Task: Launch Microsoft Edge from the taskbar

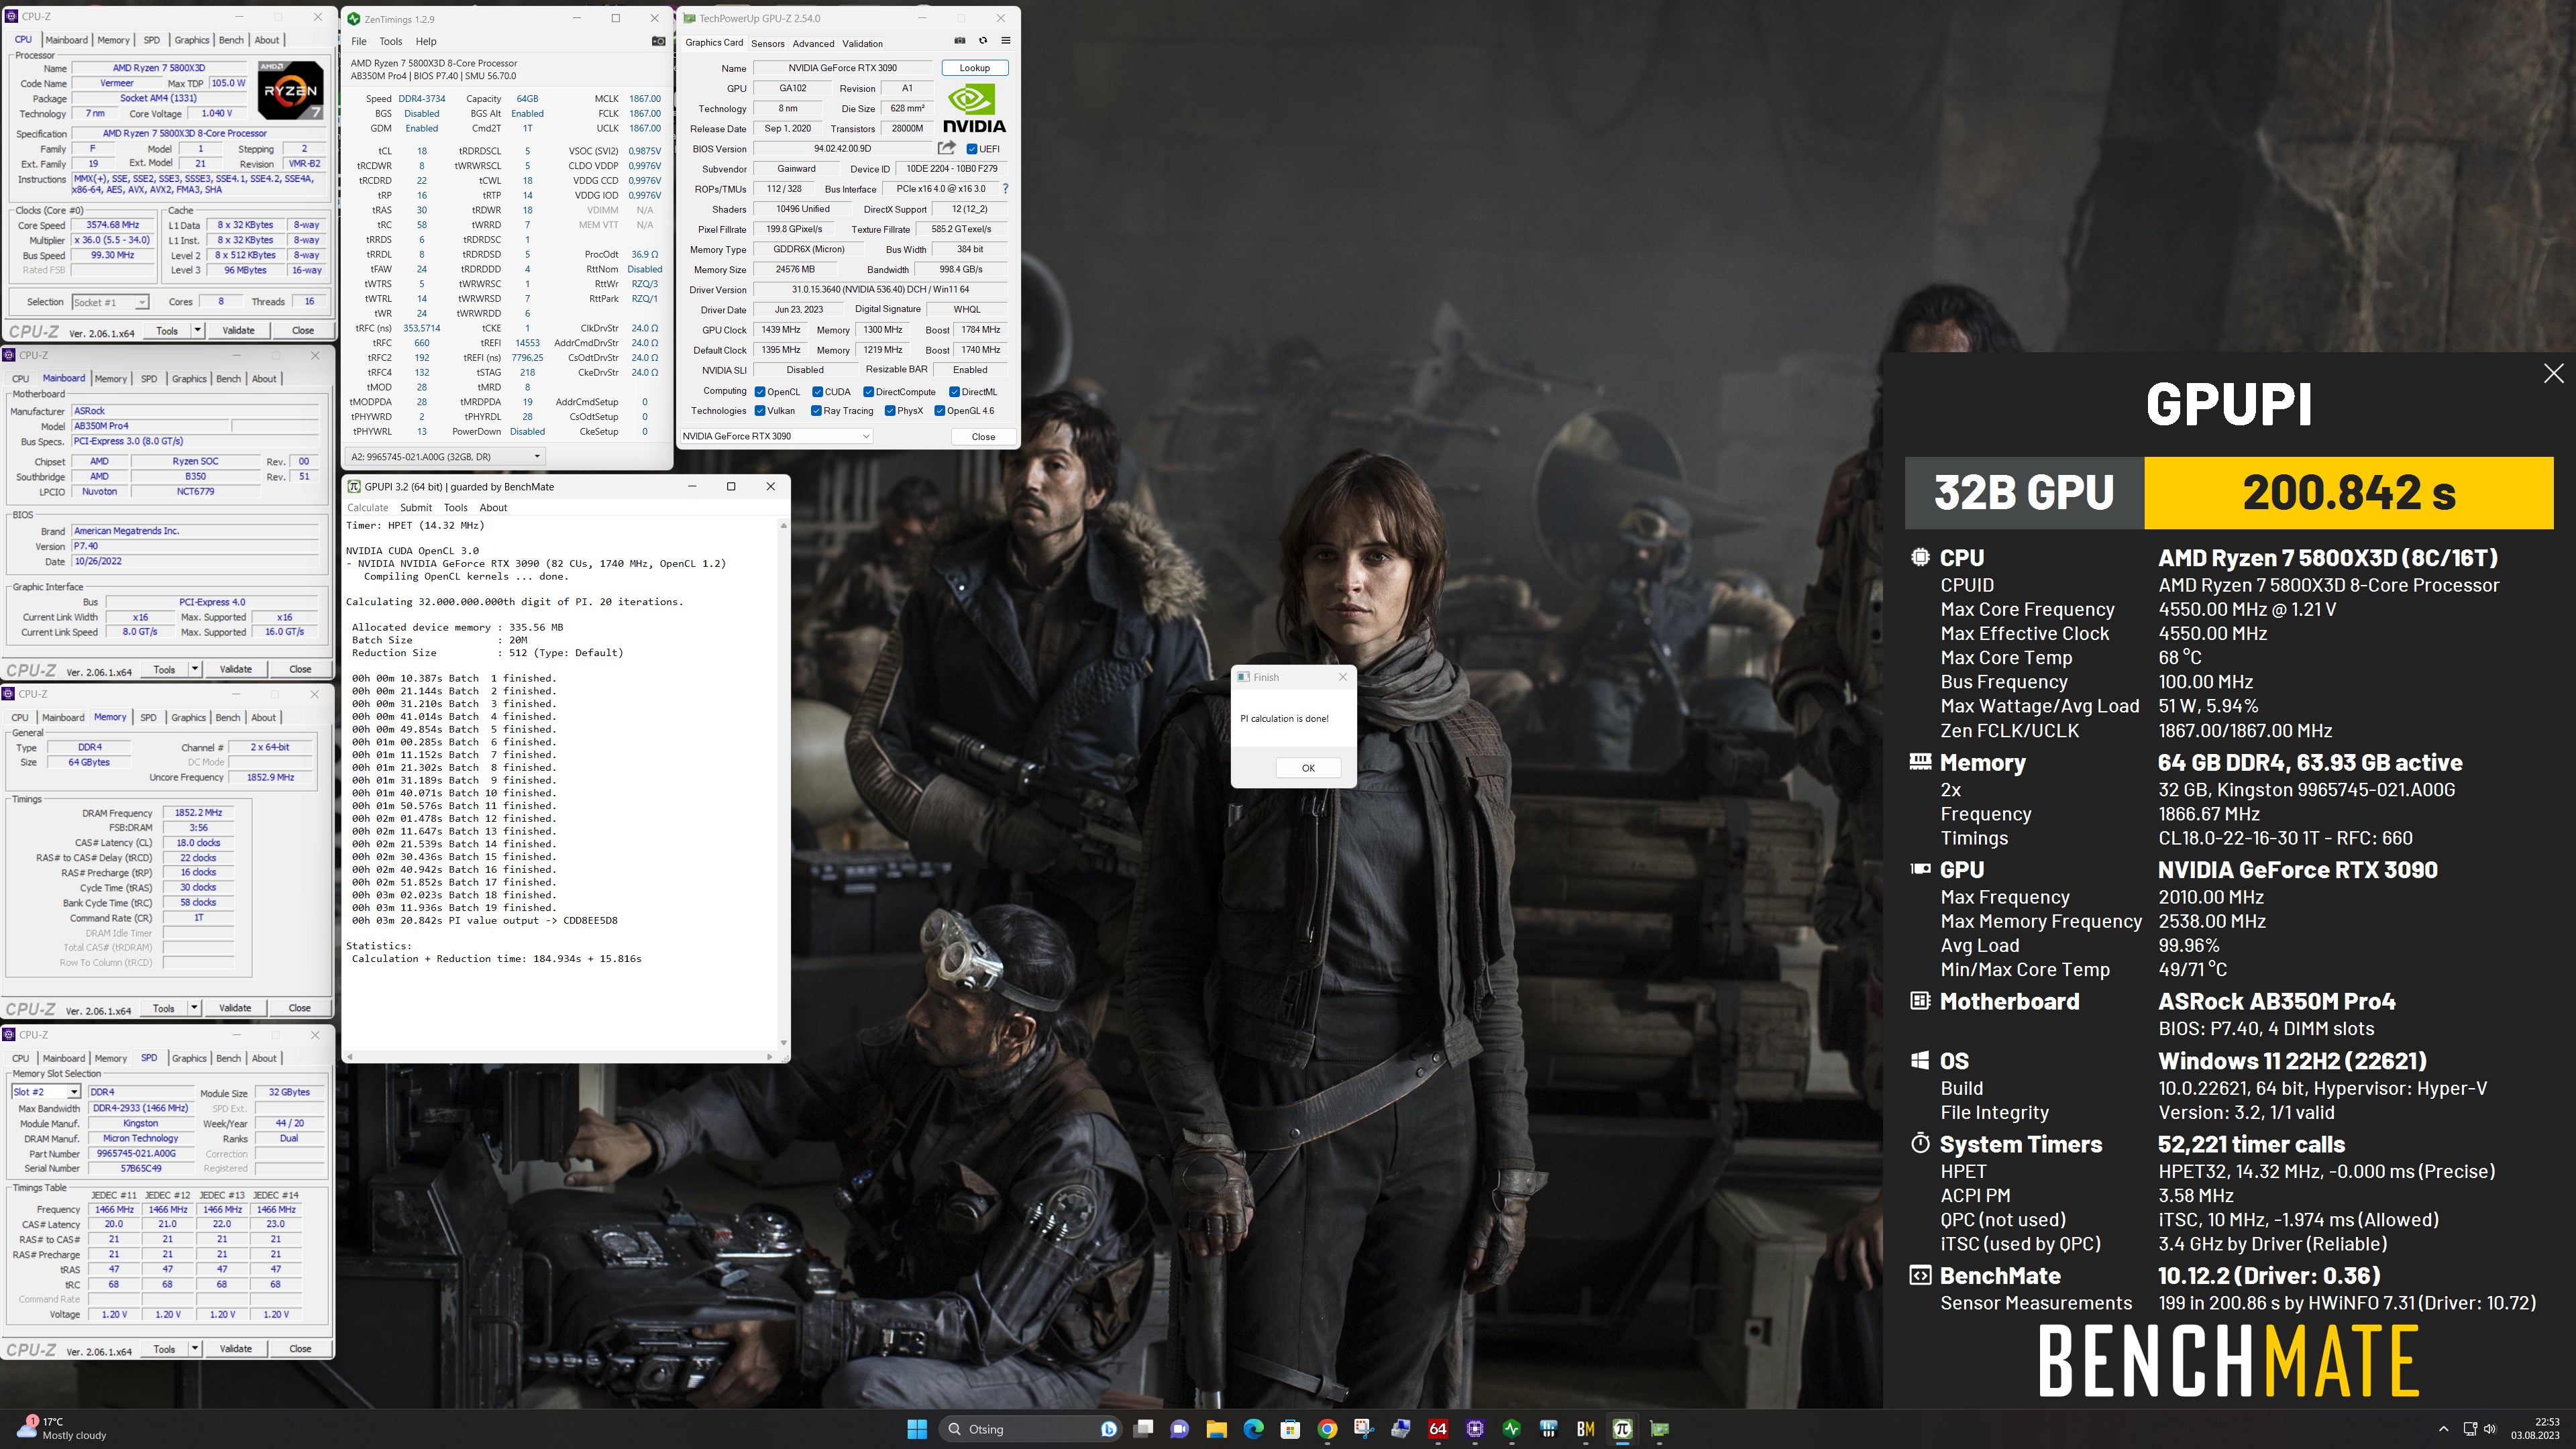Action: (x=1253, y=1428)
